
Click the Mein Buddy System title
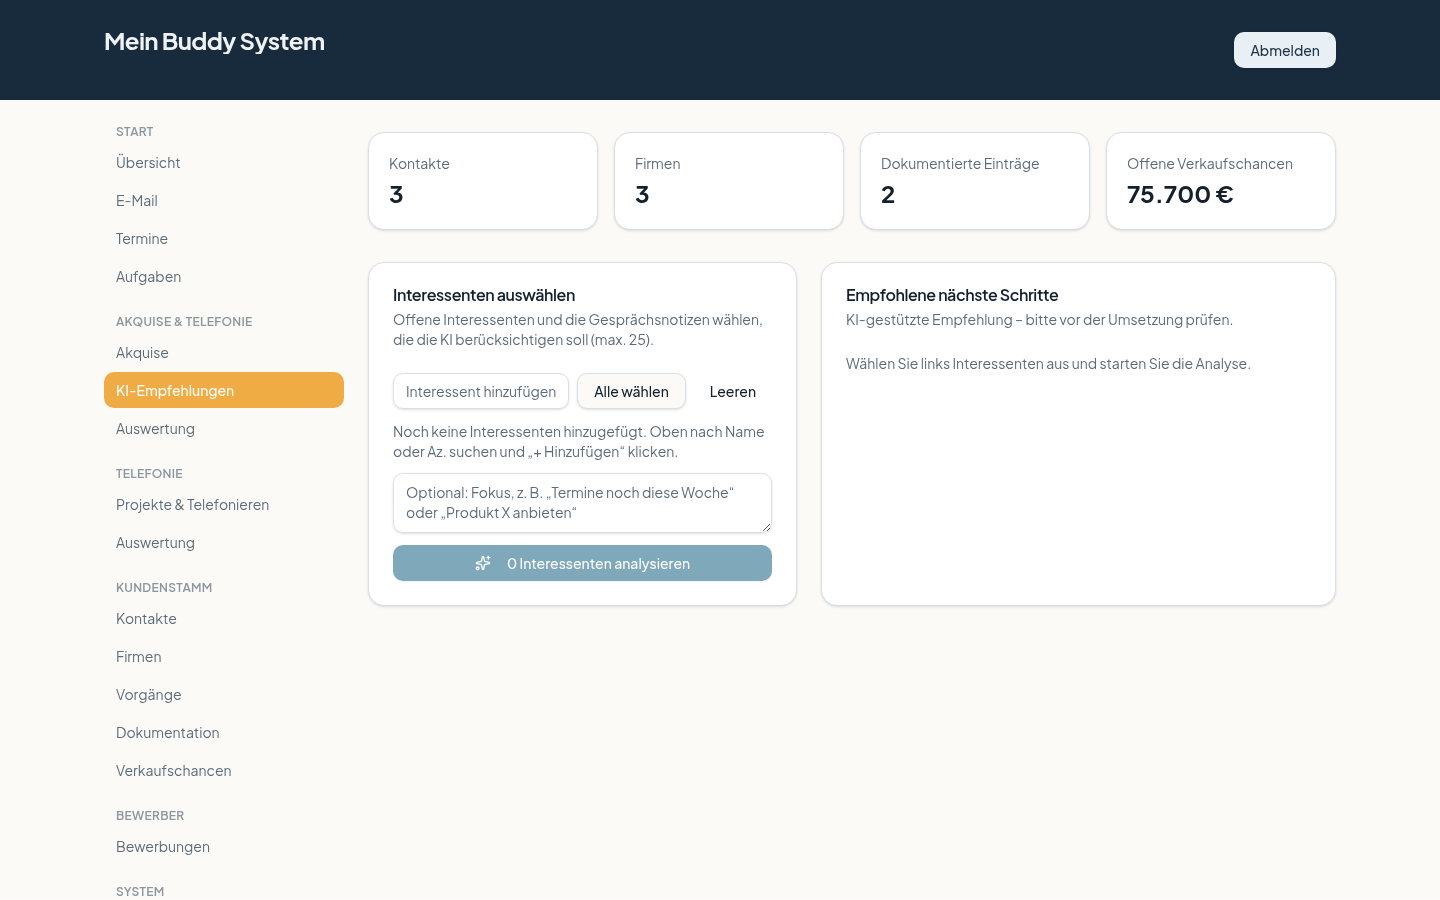(214, 41)
